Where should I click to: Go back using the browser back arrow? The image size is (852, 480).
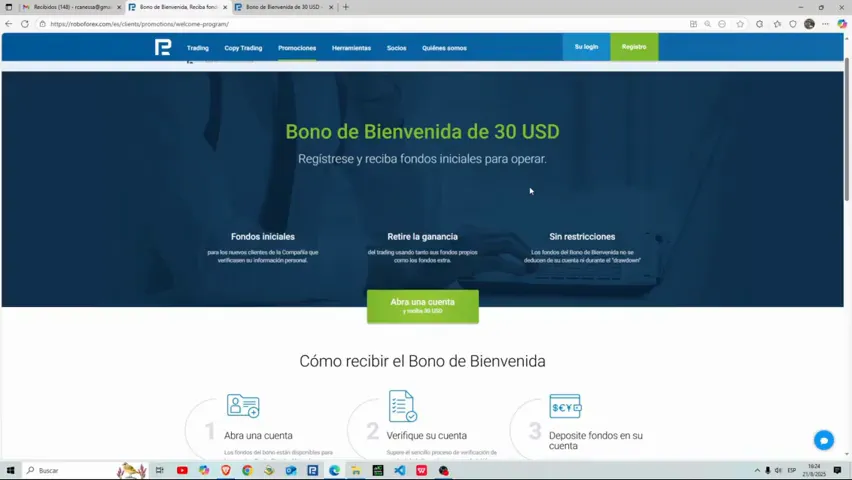(x=9, y=24)
